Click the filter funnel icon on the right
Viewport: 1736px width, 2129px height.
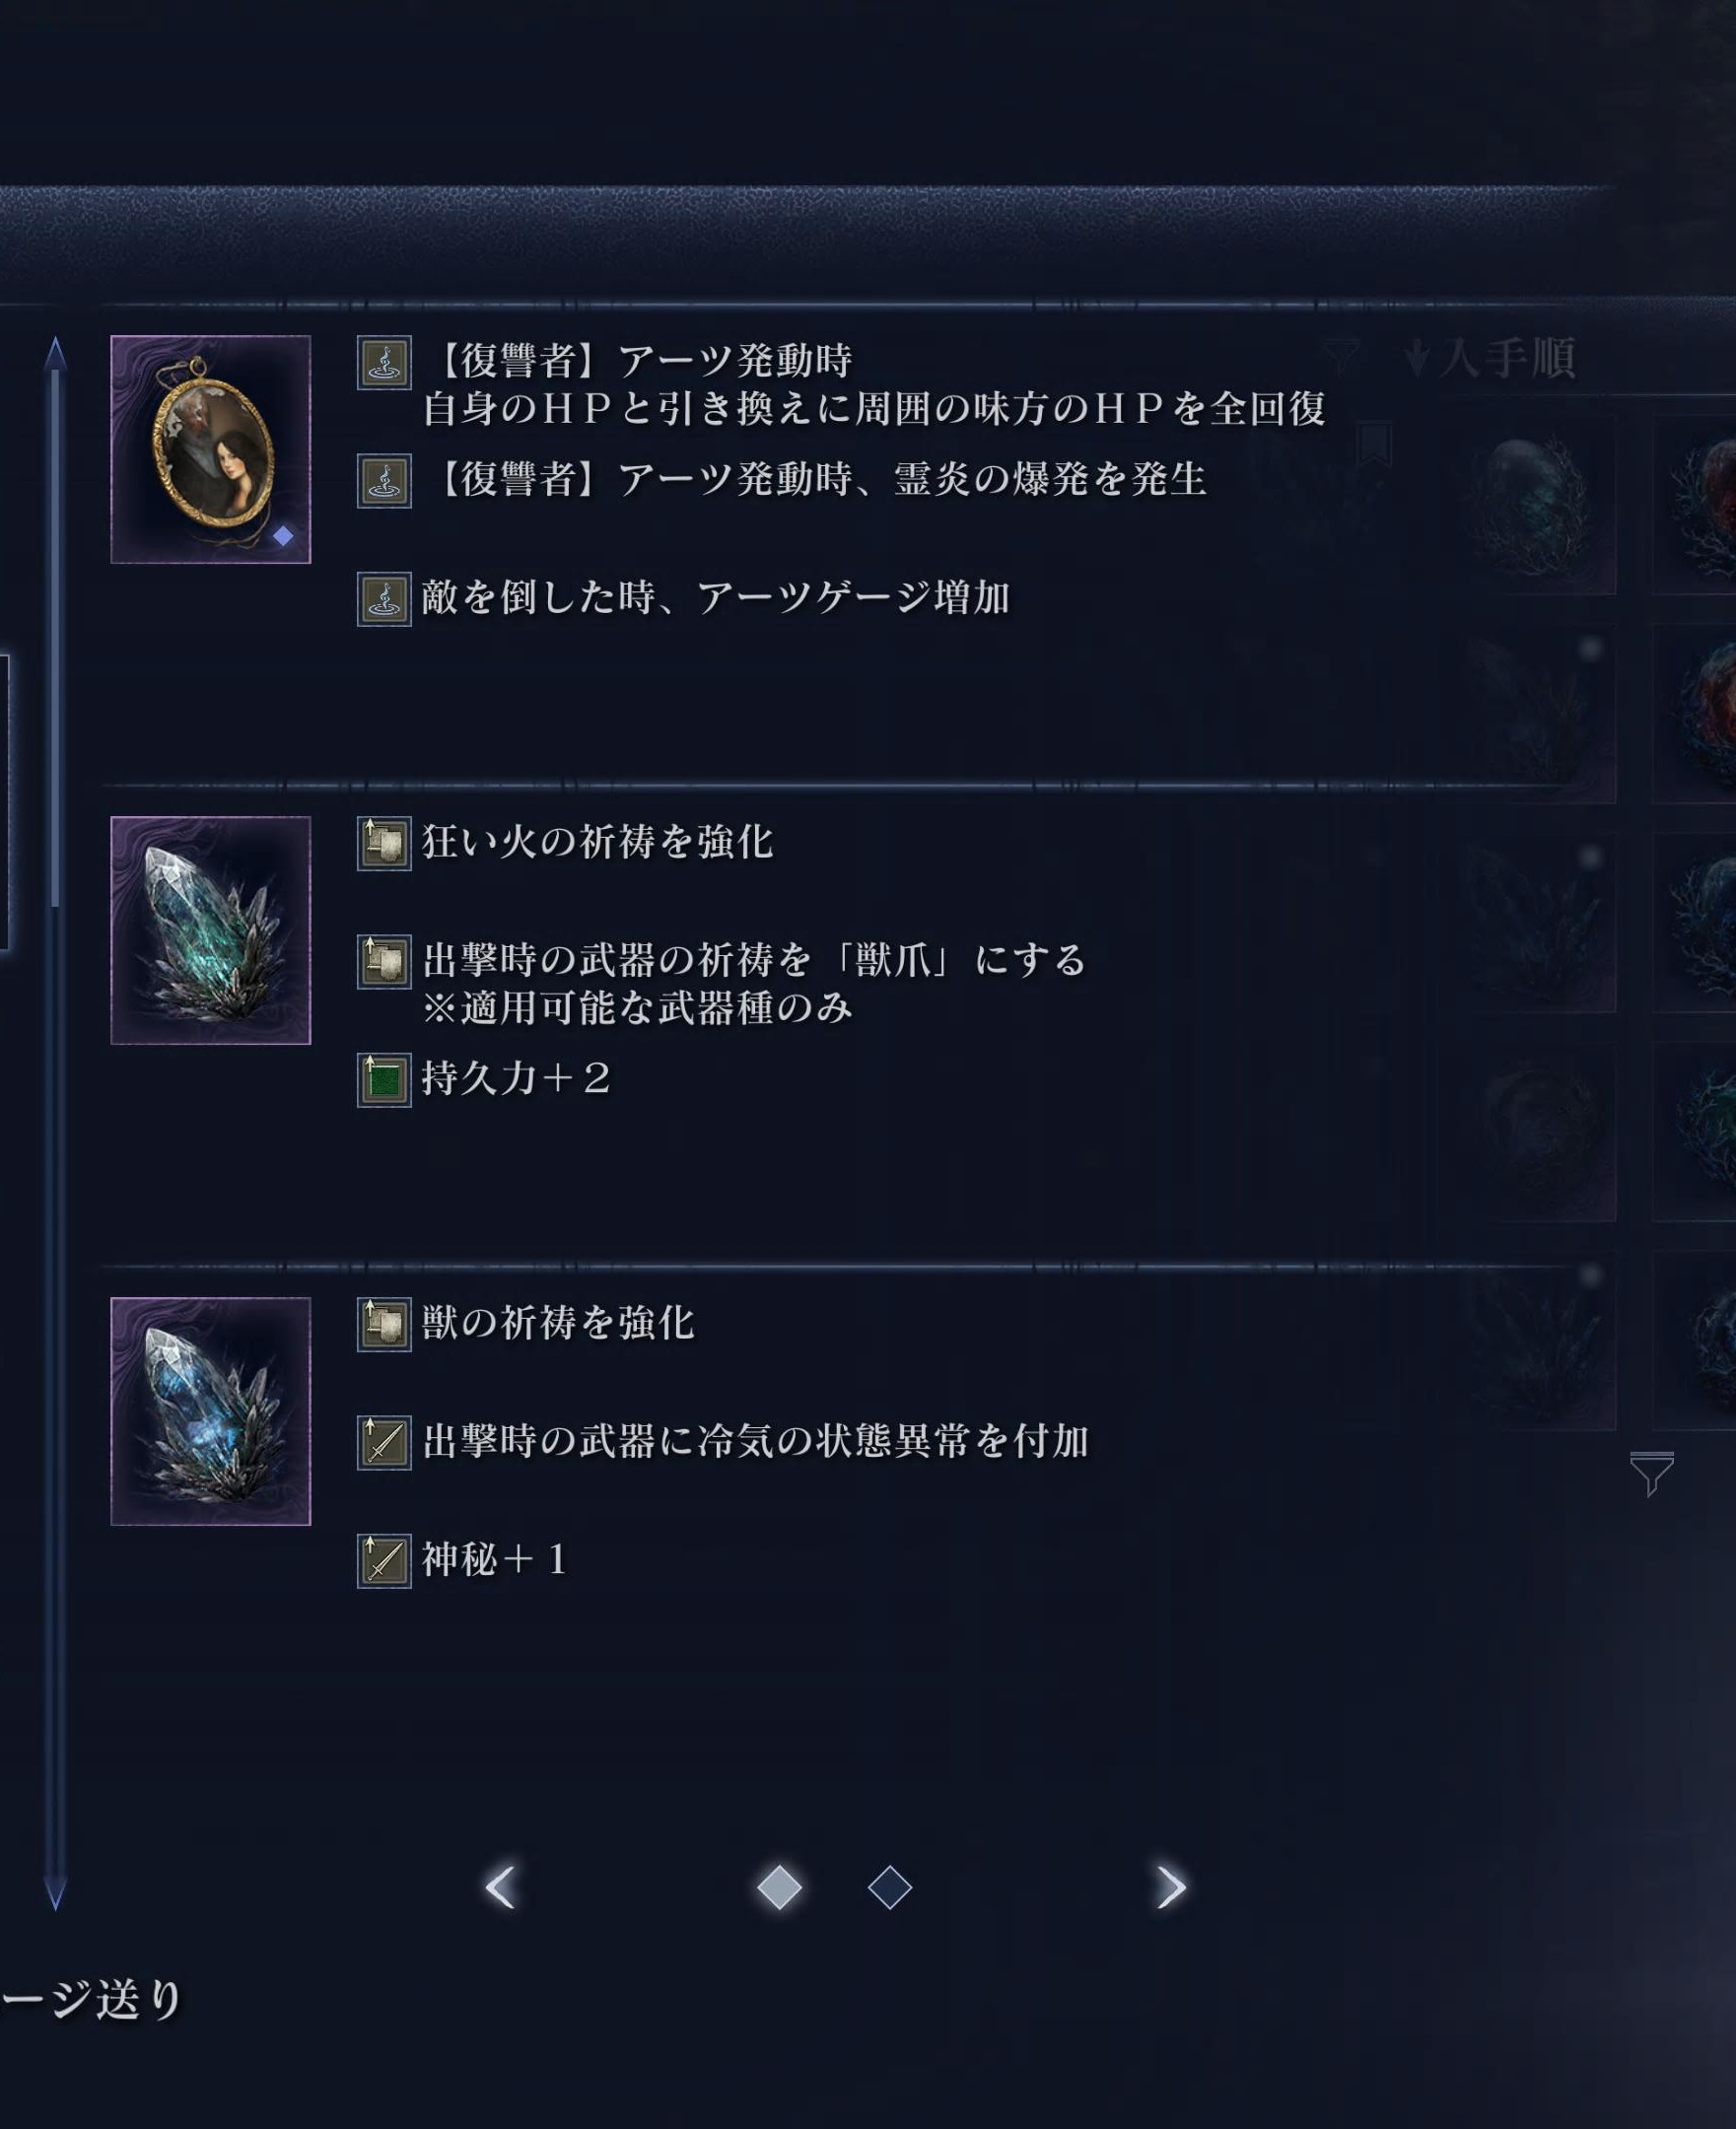pyautogui.click(x=1651, y=1474)
